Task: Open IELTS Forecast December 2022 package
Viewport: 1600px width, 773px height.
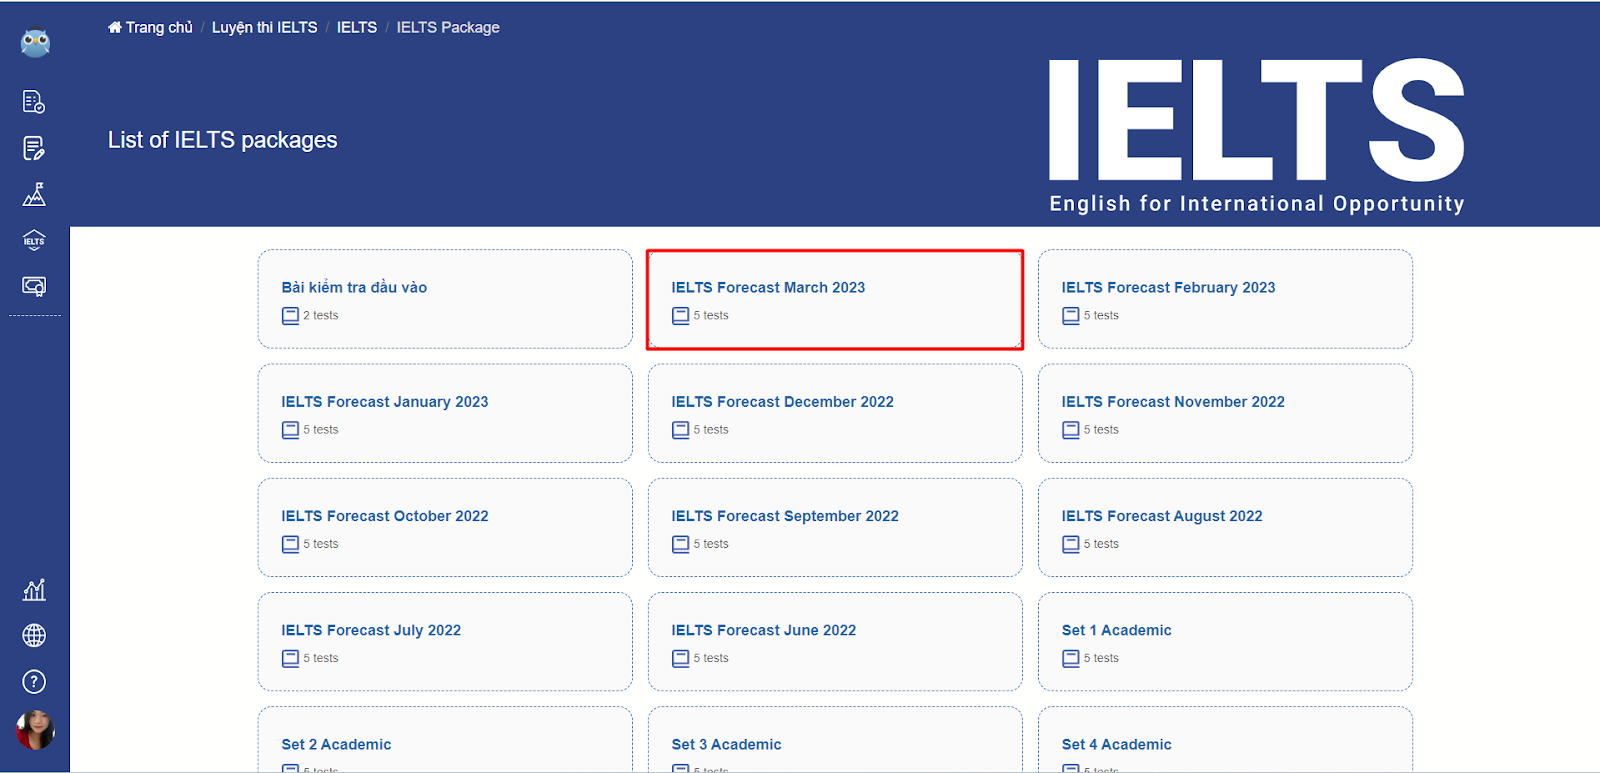Action: point(835,413)
